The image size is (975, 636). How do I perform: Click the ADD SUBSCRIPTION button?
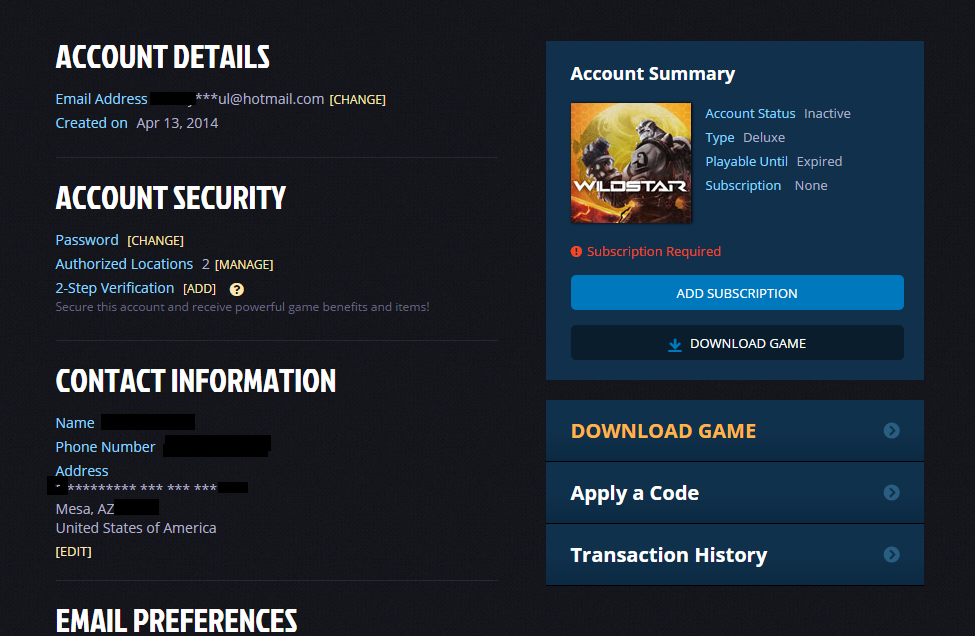pos(737,293)
